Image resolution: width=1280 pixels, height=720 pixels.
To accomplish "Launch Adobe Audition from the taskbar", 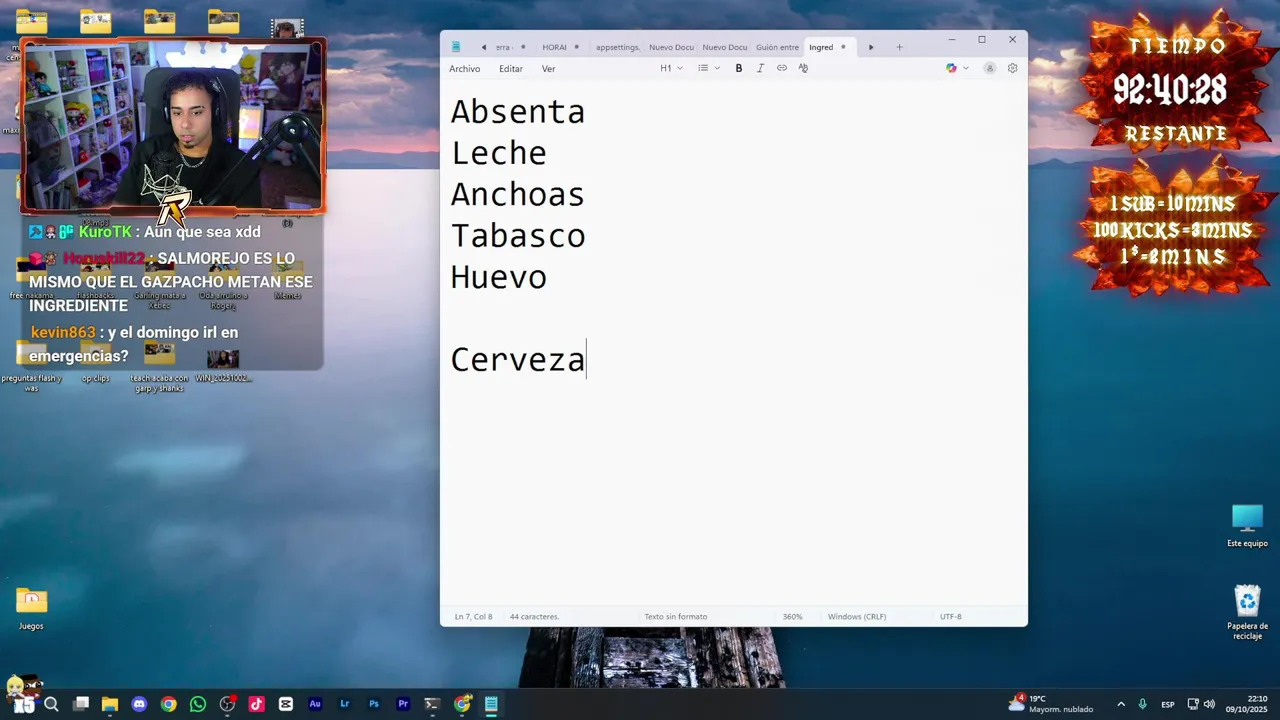I will pos(315,704).
